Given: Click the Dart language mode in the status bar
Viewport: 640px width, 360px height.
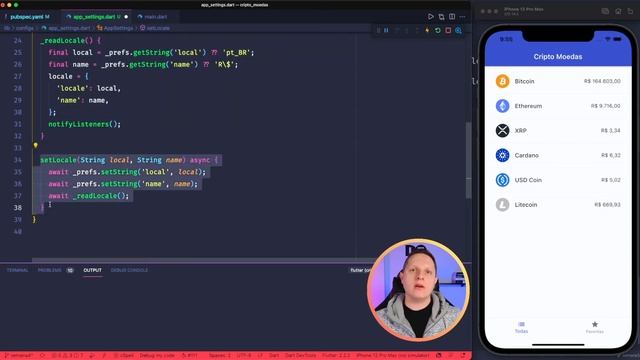Looking at the screenshot, I should [274, 356].
